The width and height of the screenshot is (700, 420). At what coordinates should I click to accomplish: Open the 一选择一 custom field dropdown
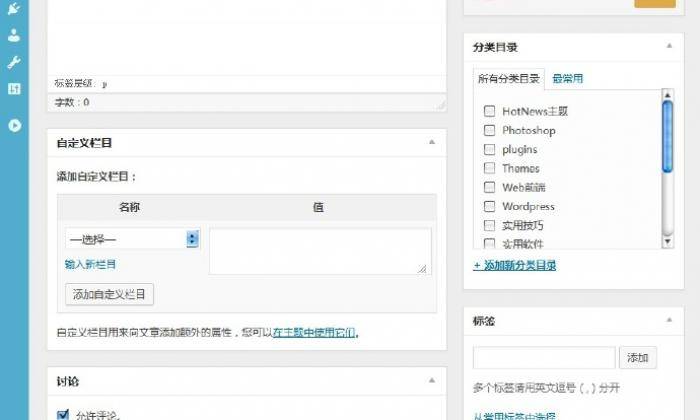(132, 239)
